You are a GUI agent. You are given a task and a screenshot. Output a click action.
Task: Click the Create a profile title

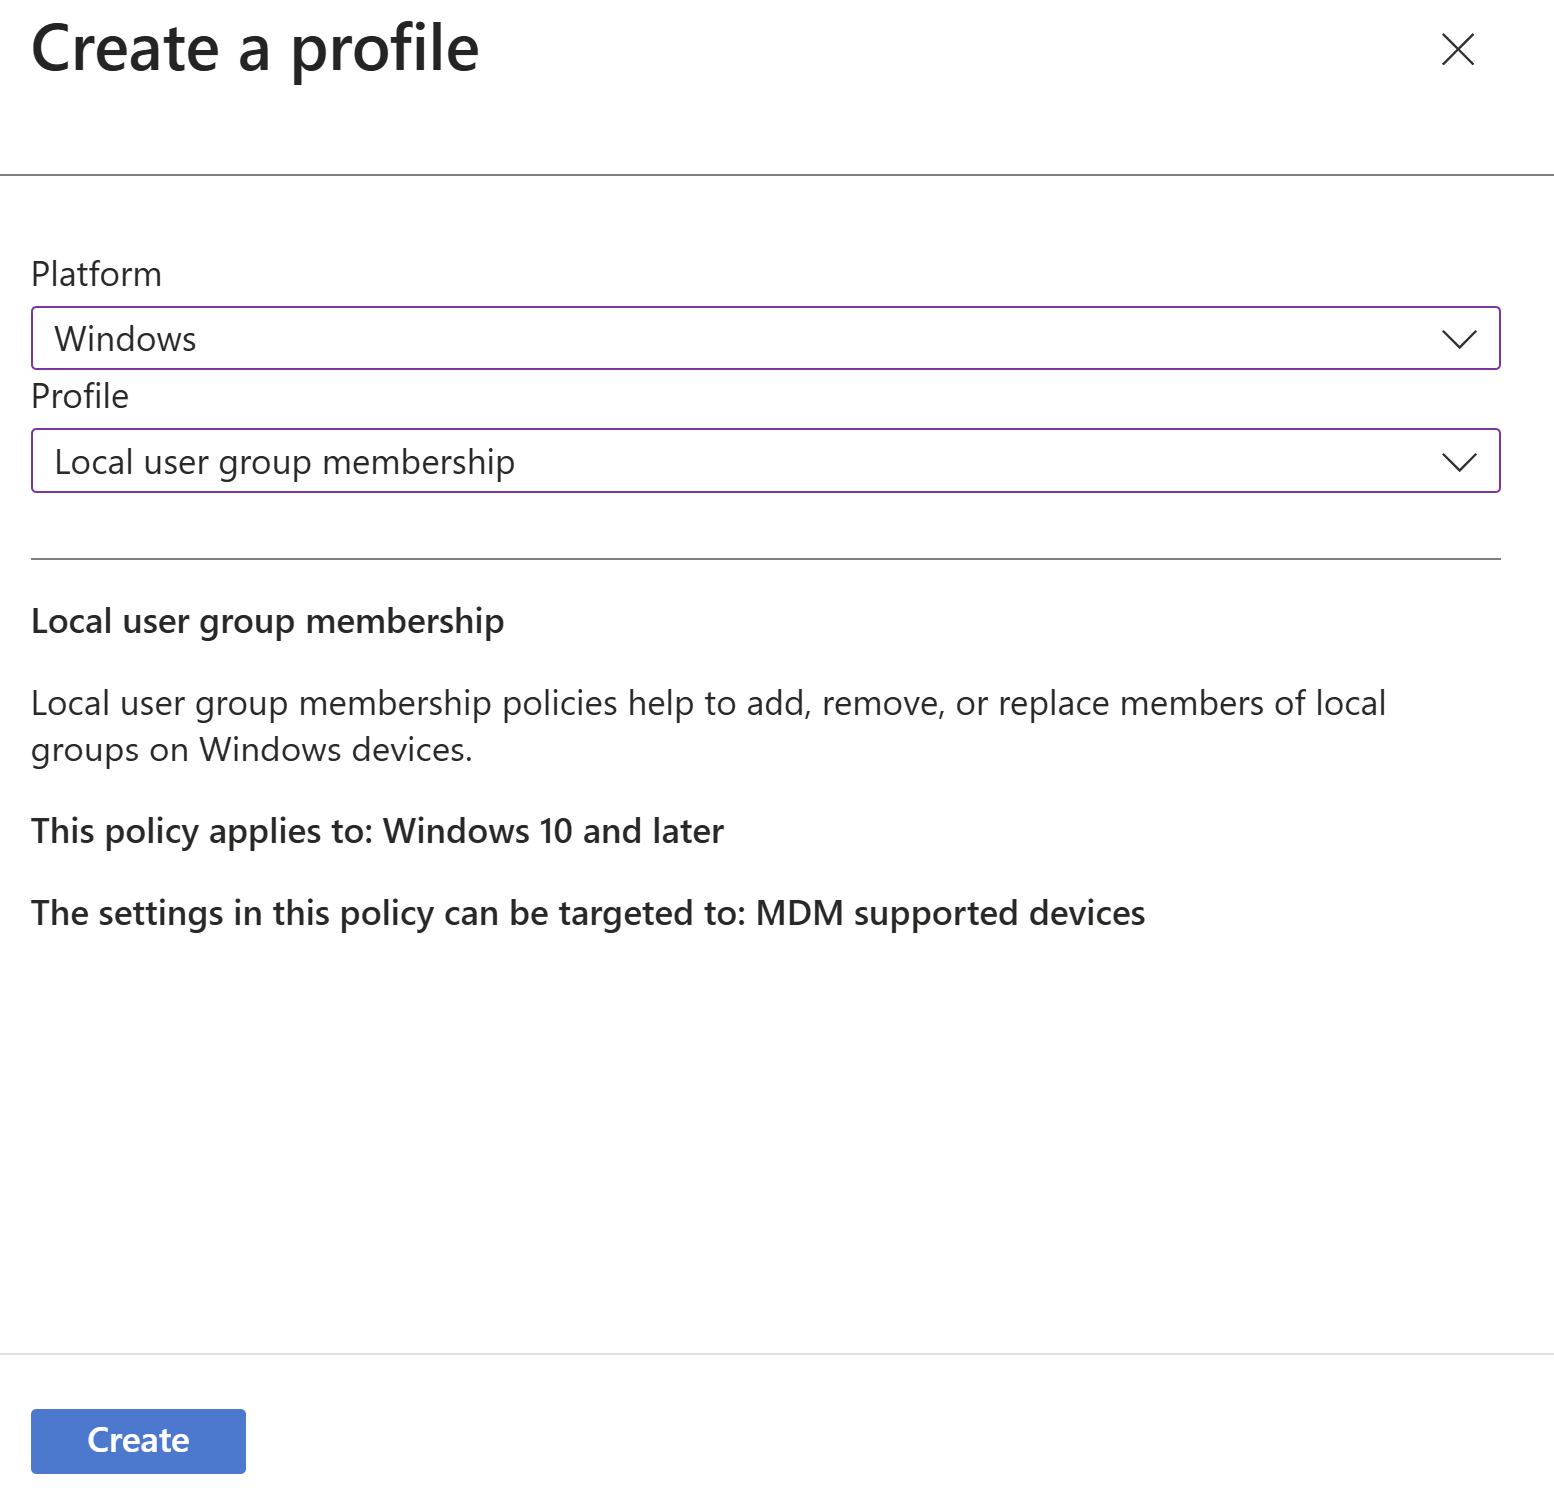(255, 49)
